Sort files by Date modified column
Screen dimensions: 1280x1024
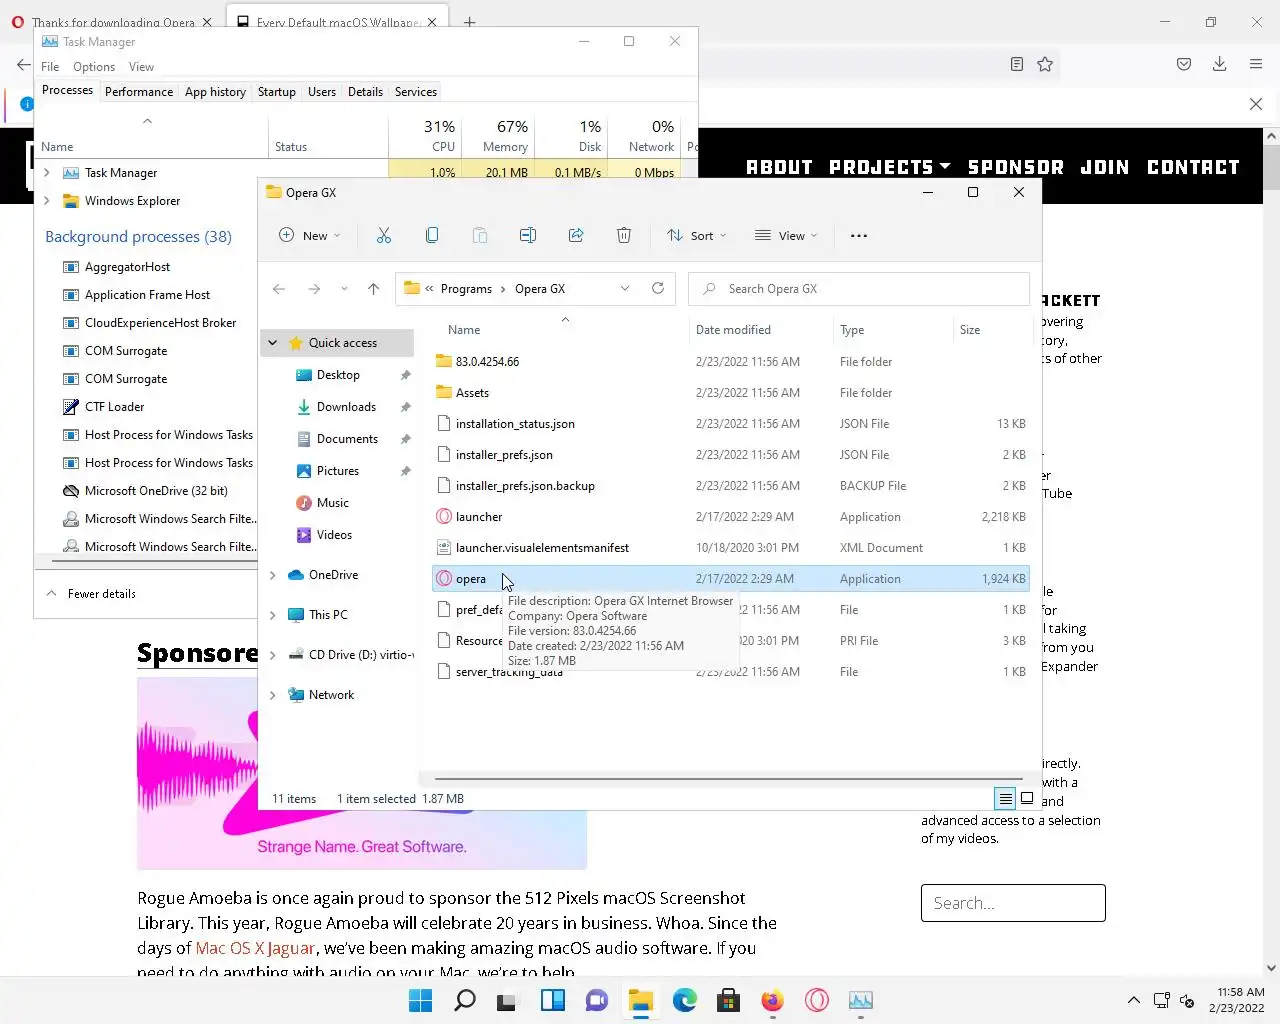[733, 330]
